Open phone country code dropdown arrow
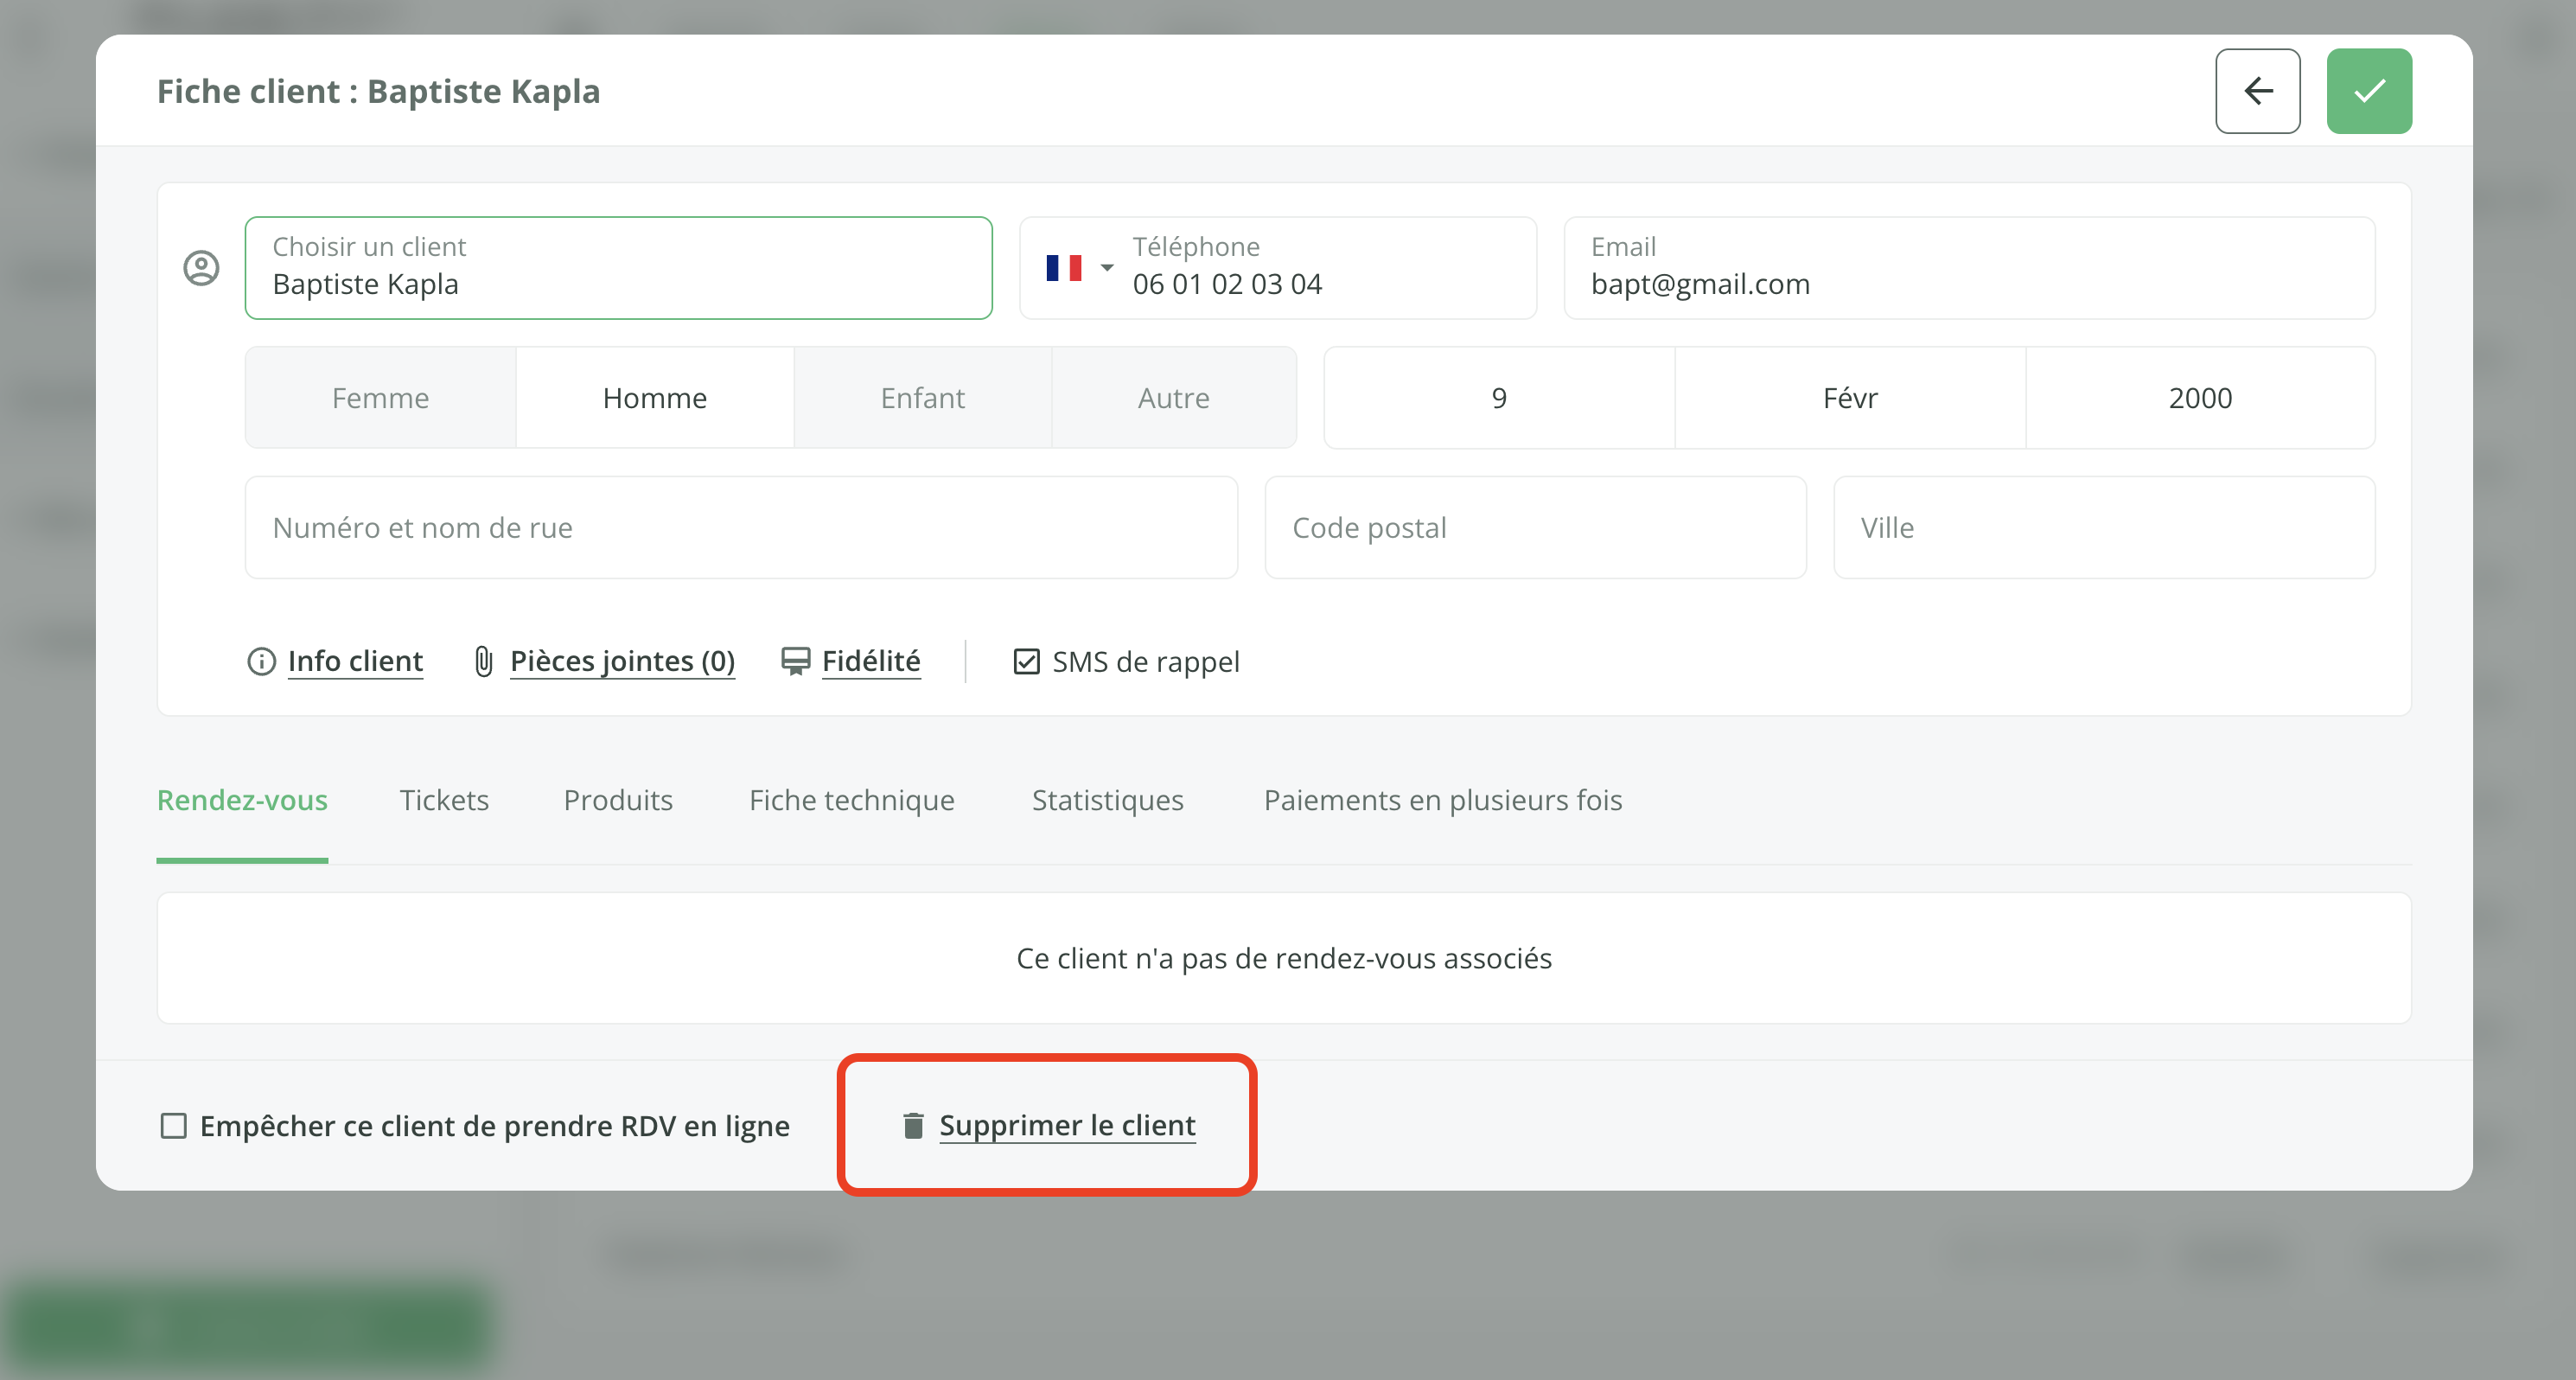Image resolution: width=2576 pixels, height=1380 pixels. click(x=1106, y=268)
